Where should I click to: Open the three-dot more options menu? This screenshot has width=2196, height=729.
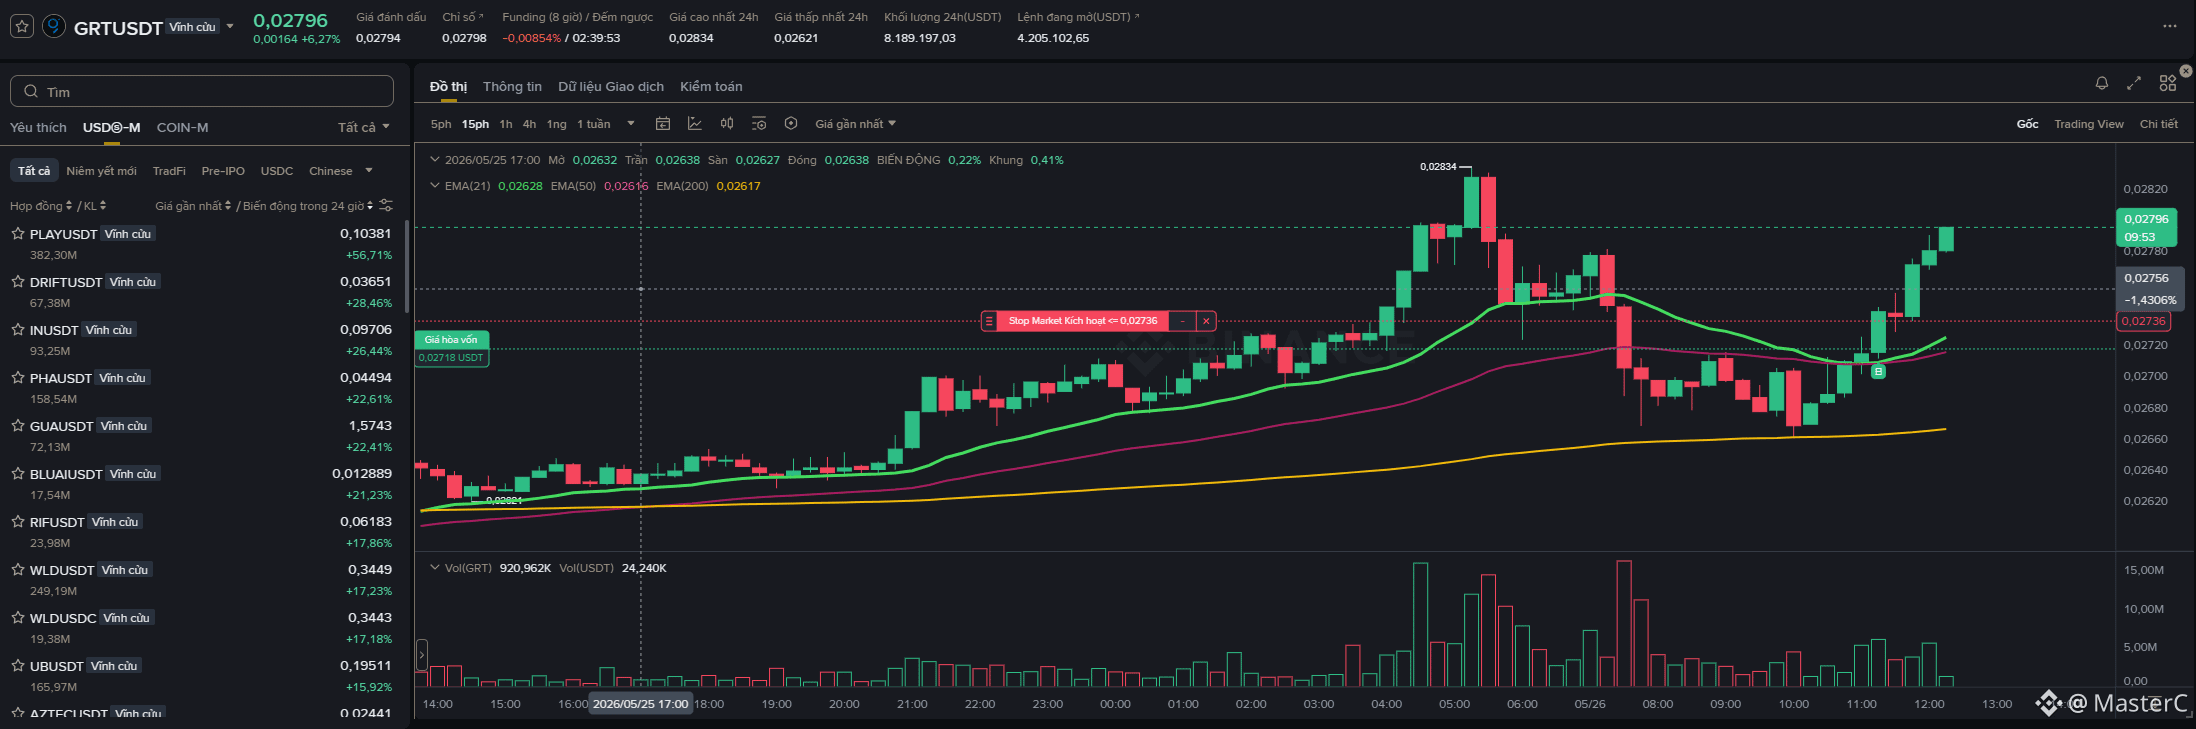(2169, 26)
